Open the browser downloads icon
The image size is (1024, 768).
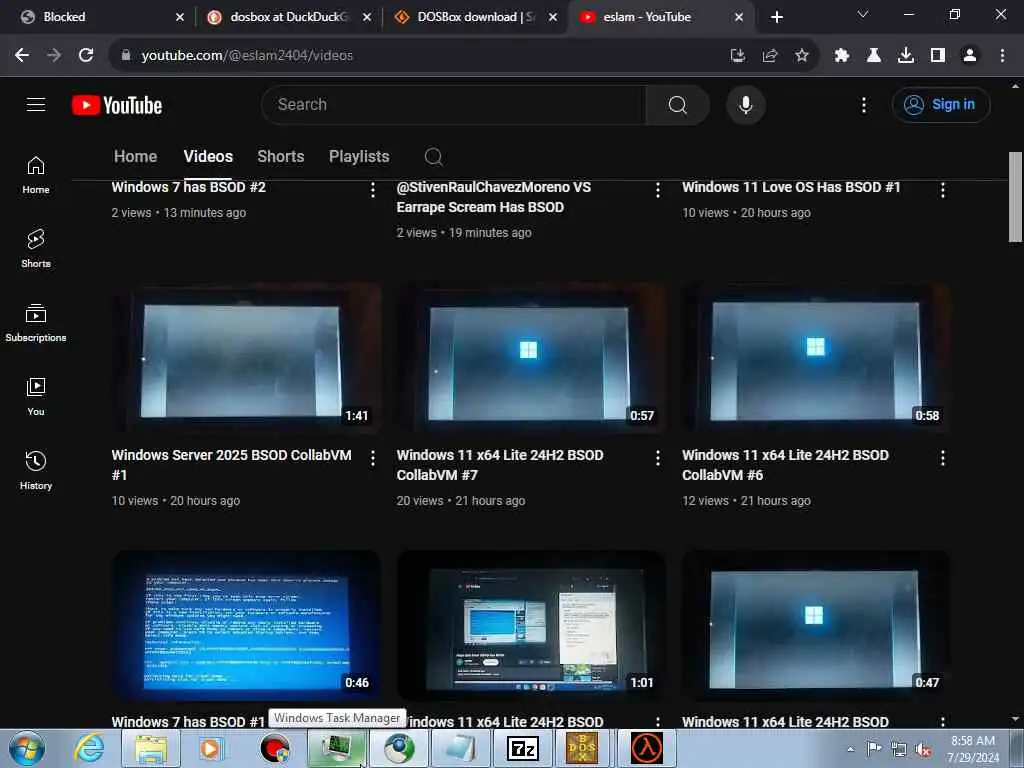click(906, 56)
